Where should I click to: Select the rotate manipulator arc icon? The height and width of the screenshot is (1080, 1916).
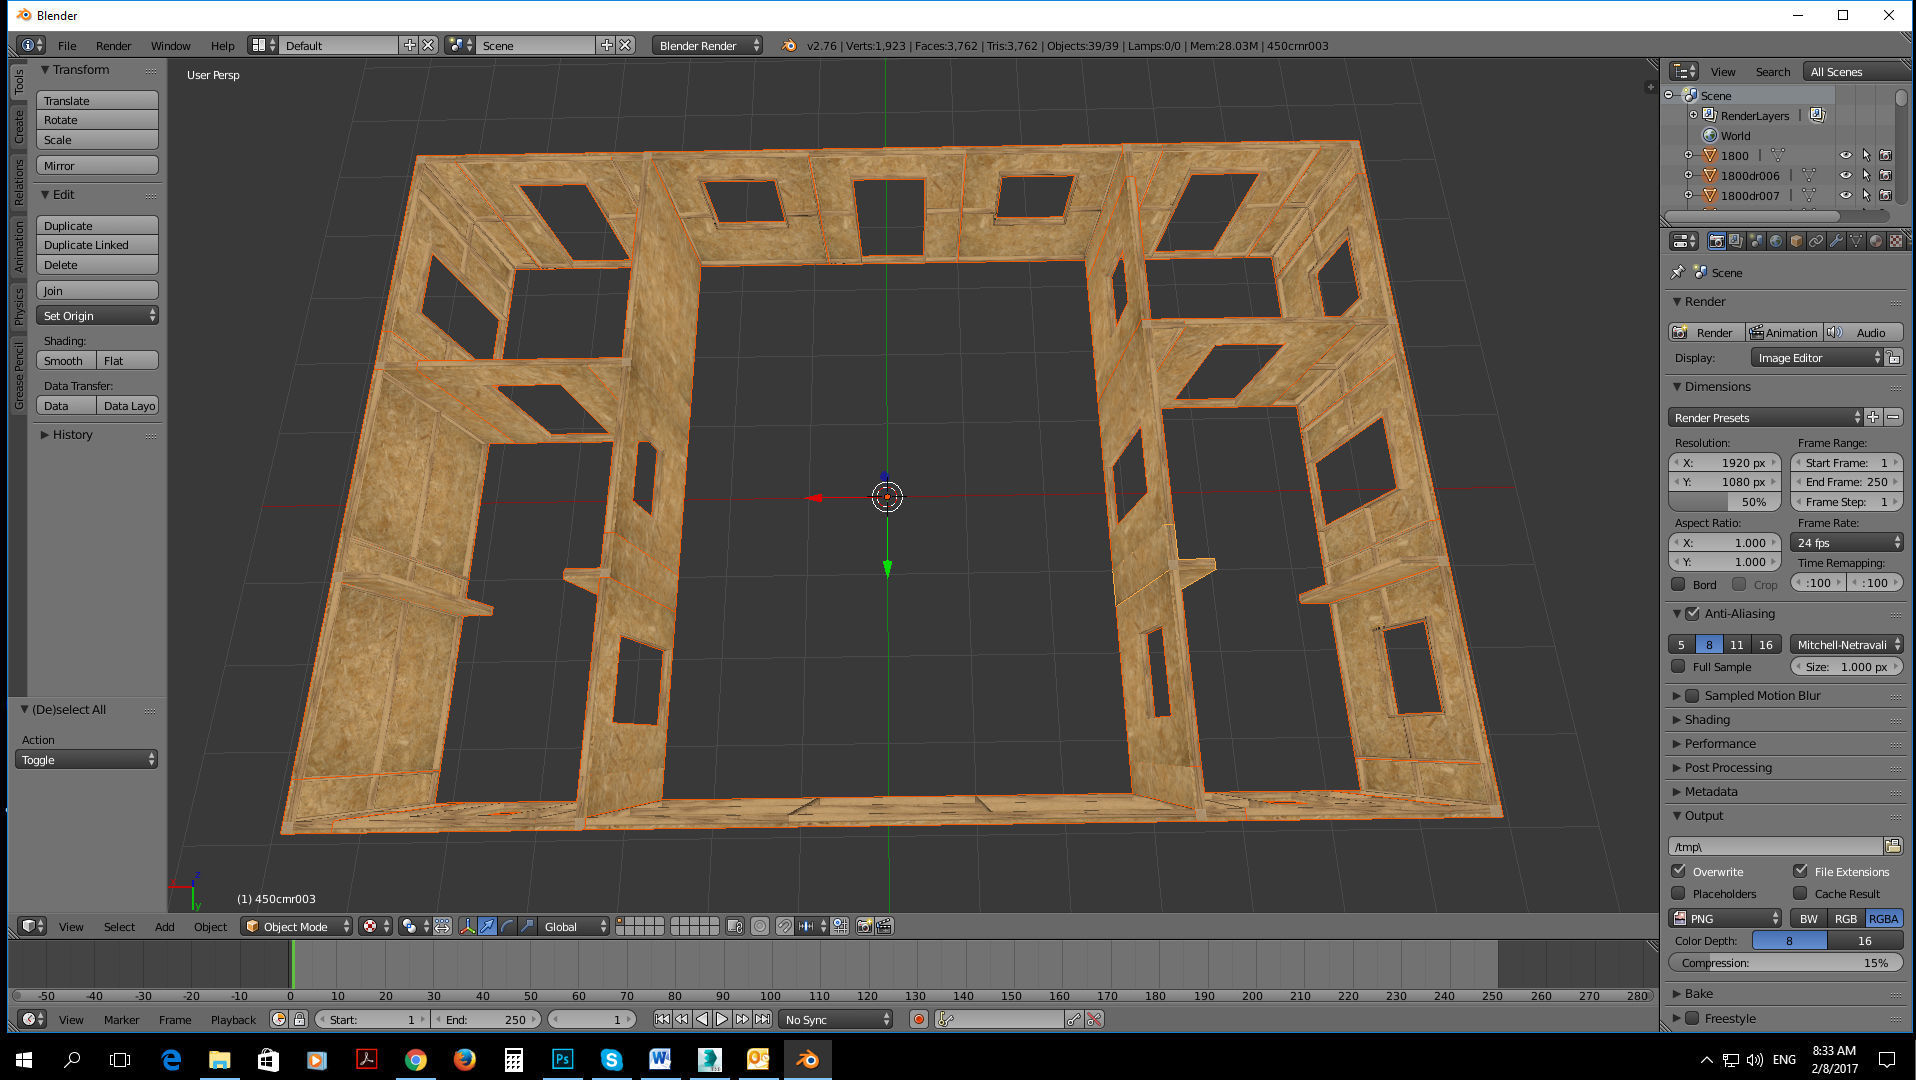507,926
